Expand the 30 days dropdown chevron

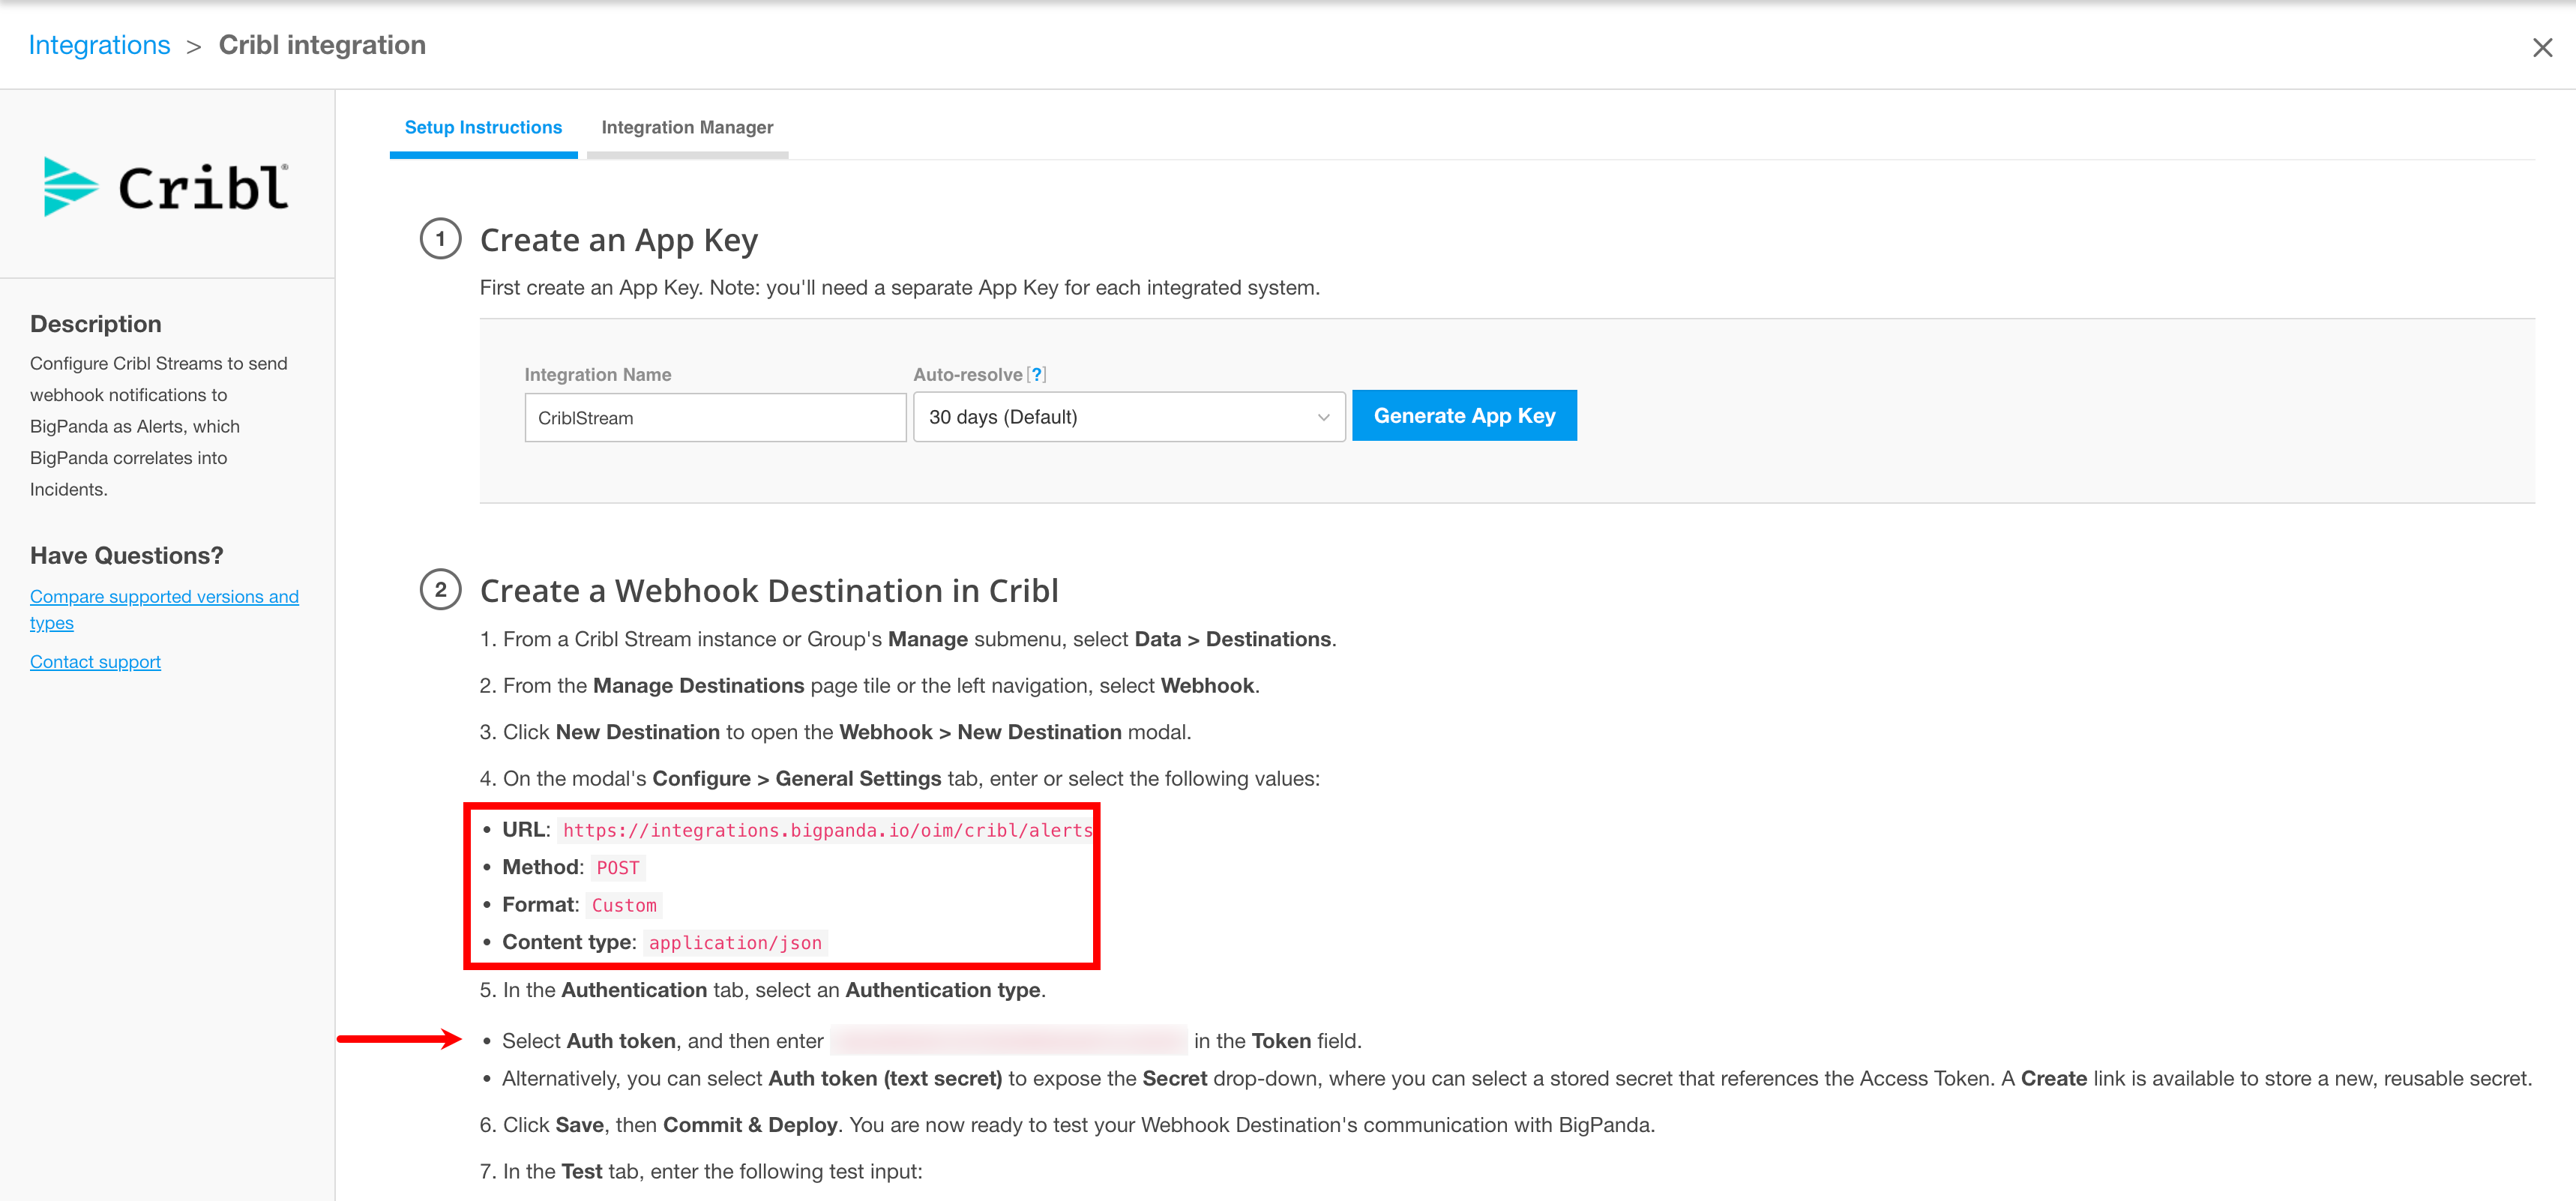pyautogui.click(x=1323, y=417)
